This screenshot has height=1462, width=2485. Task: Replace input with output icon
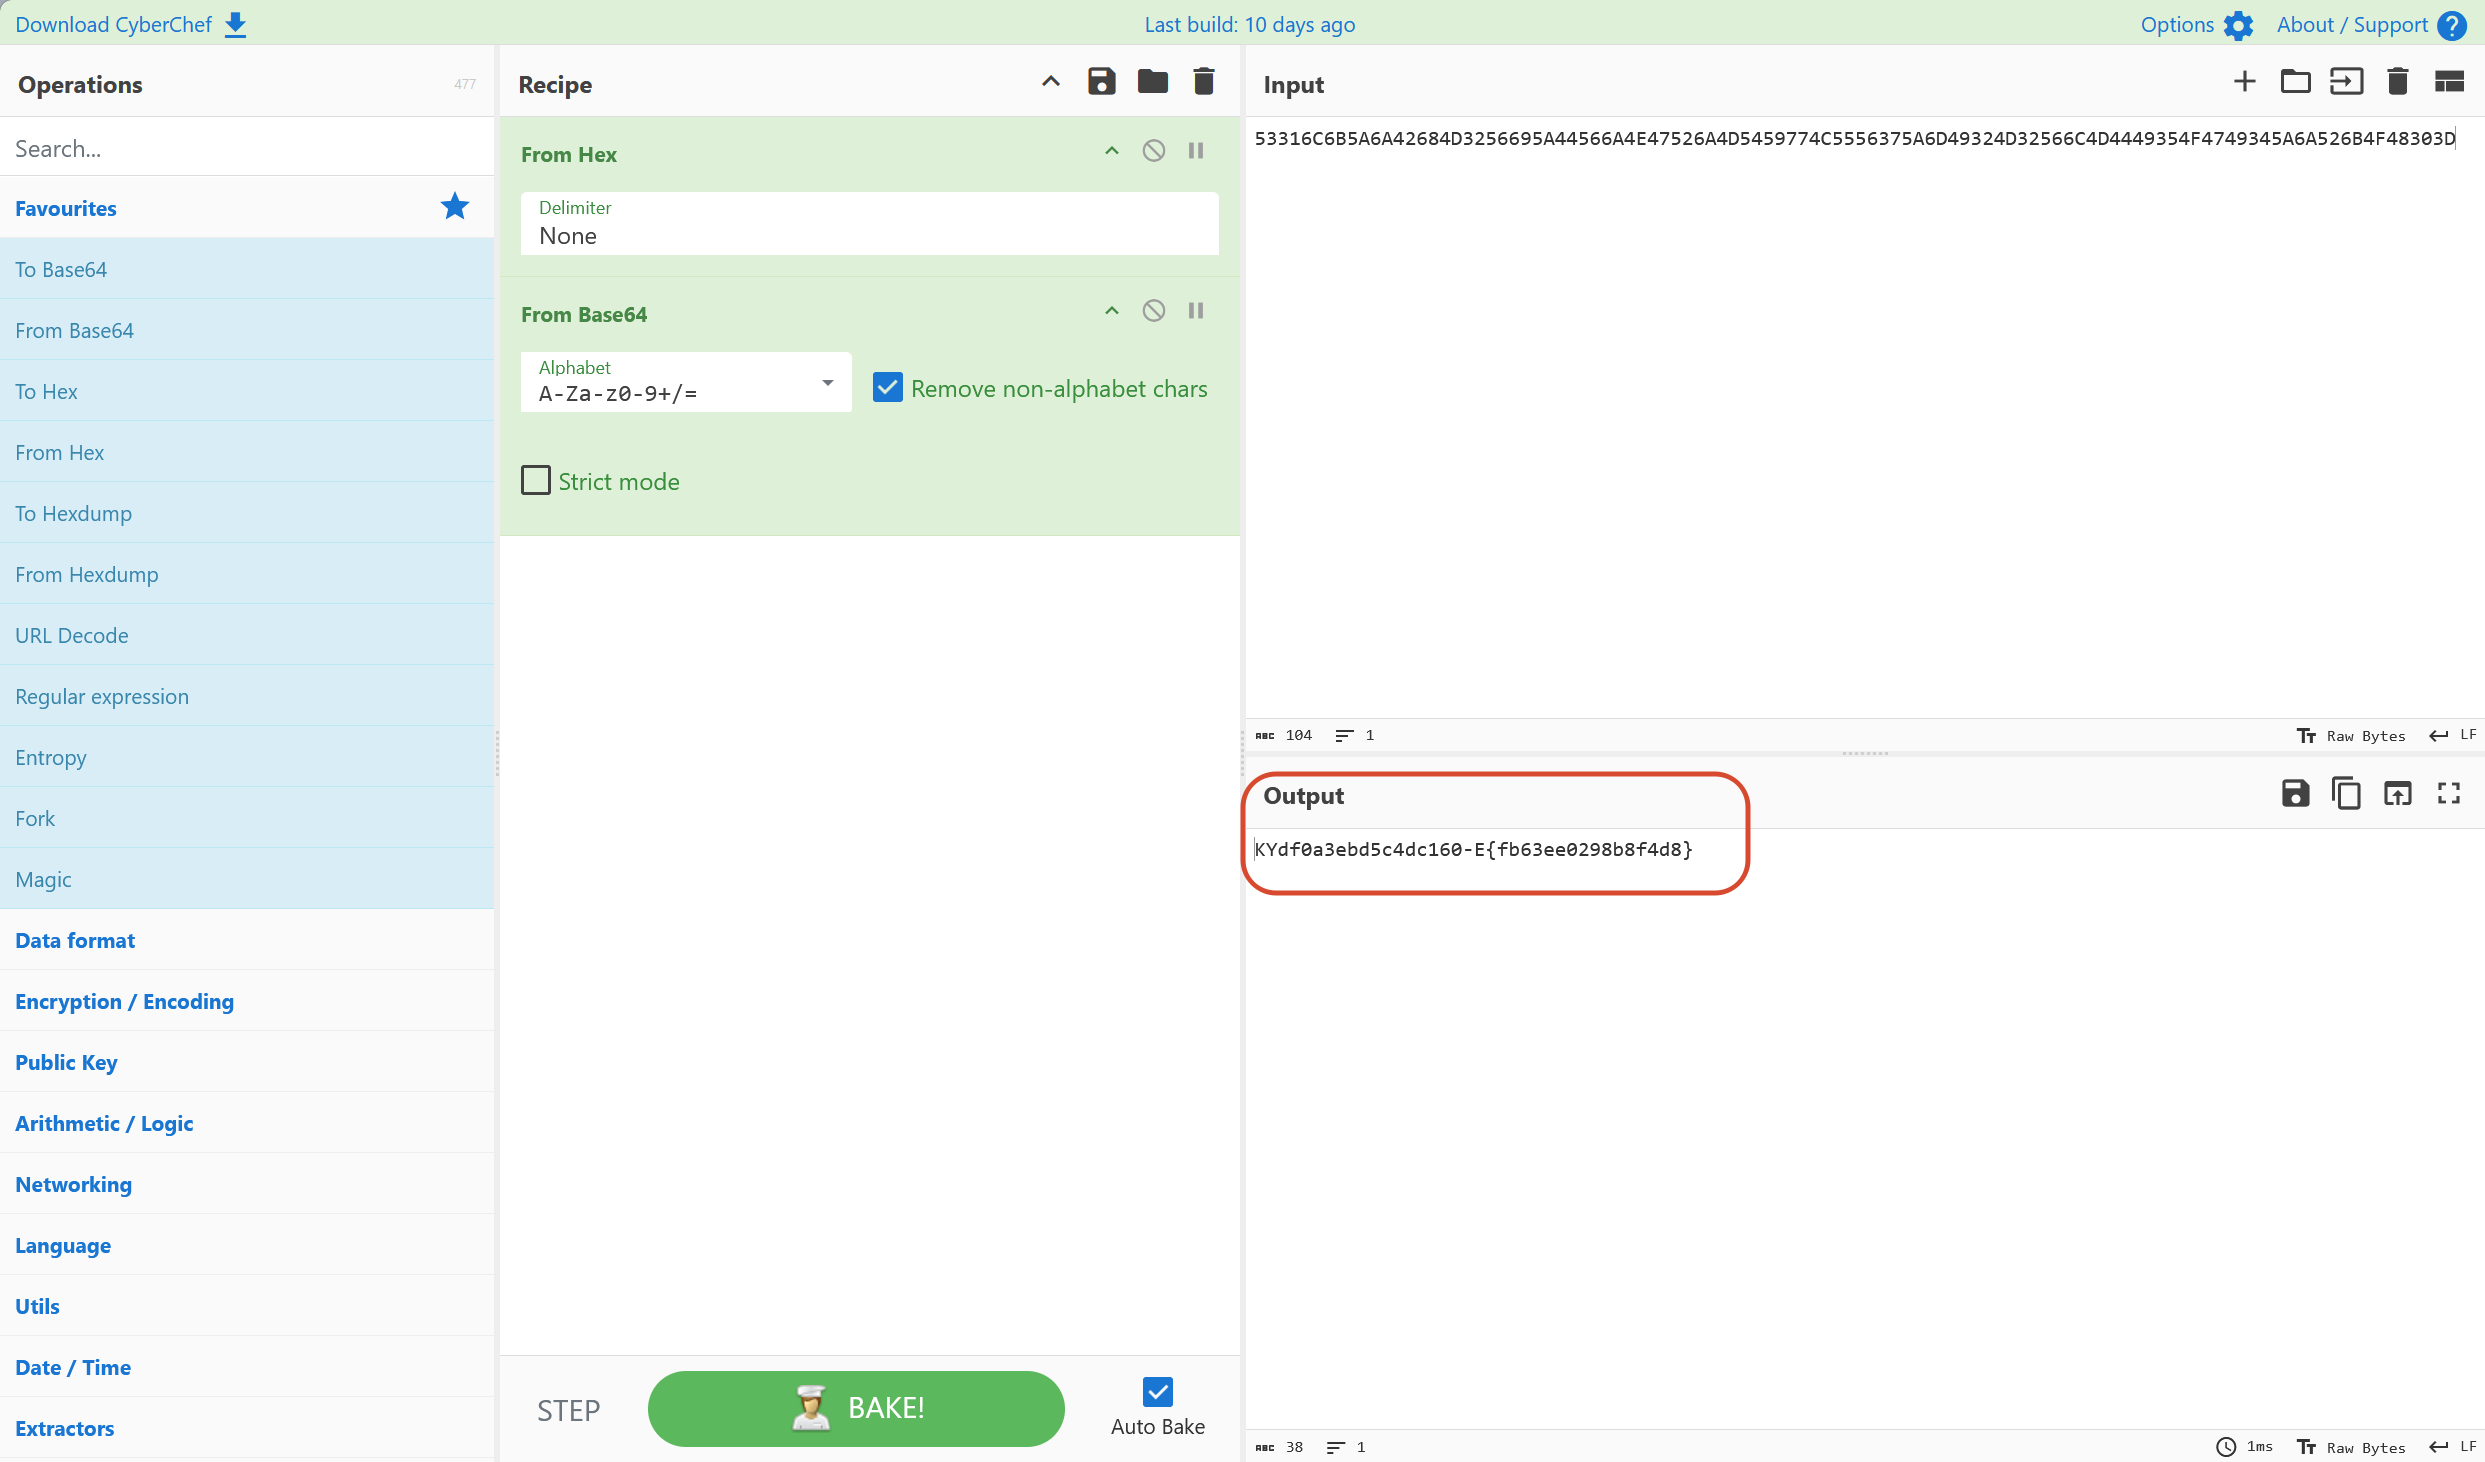[x=2397, y=794]
